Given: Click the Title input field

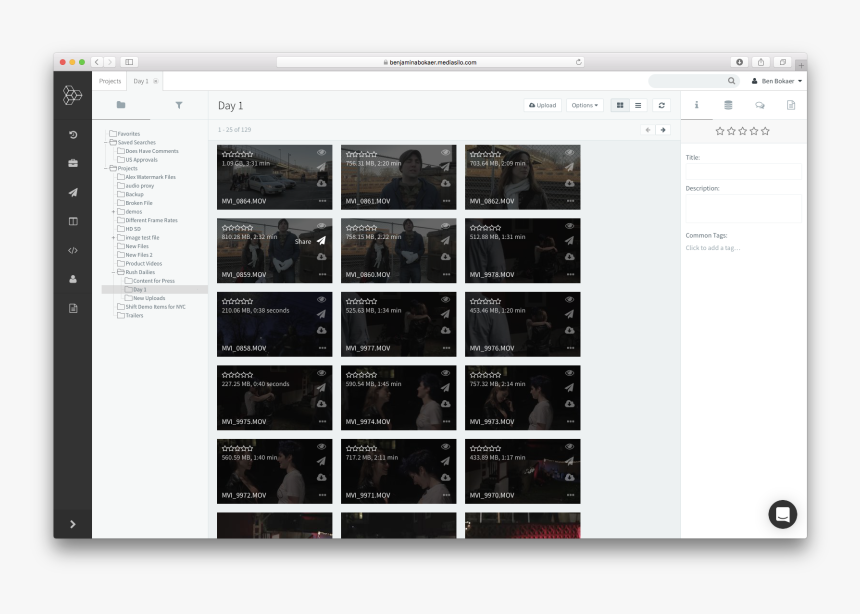Looking at the screenshot, I should coord(742,169).
